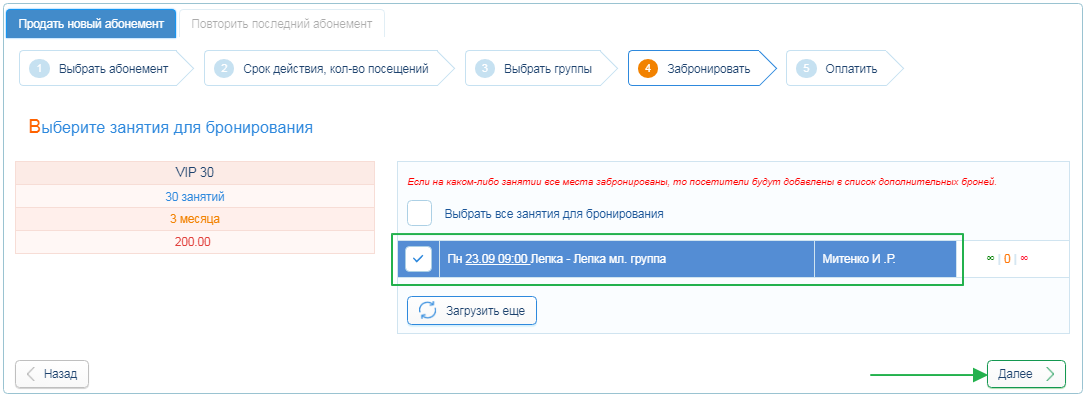Click step number 5 circle icon

[806, 69]
